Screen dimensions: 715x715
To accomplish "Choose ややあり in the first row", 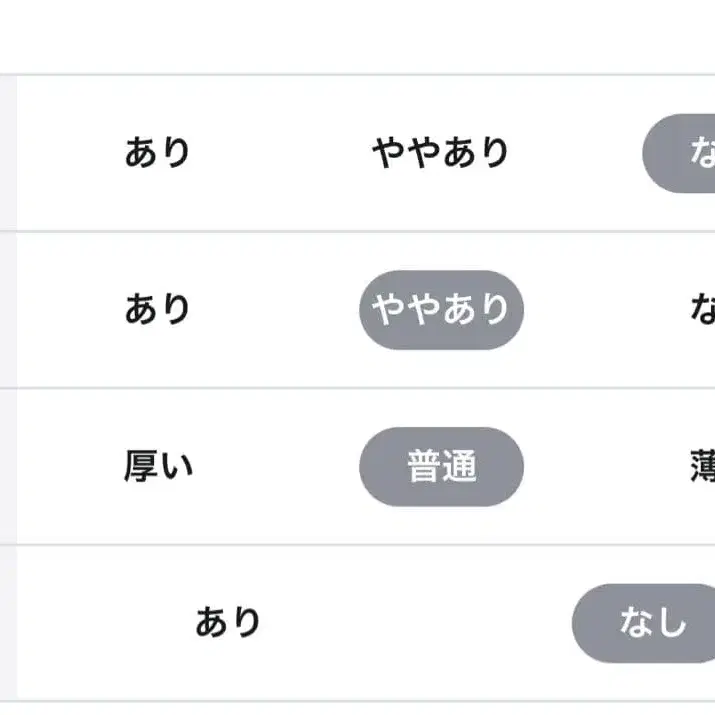I will [441, 153].
